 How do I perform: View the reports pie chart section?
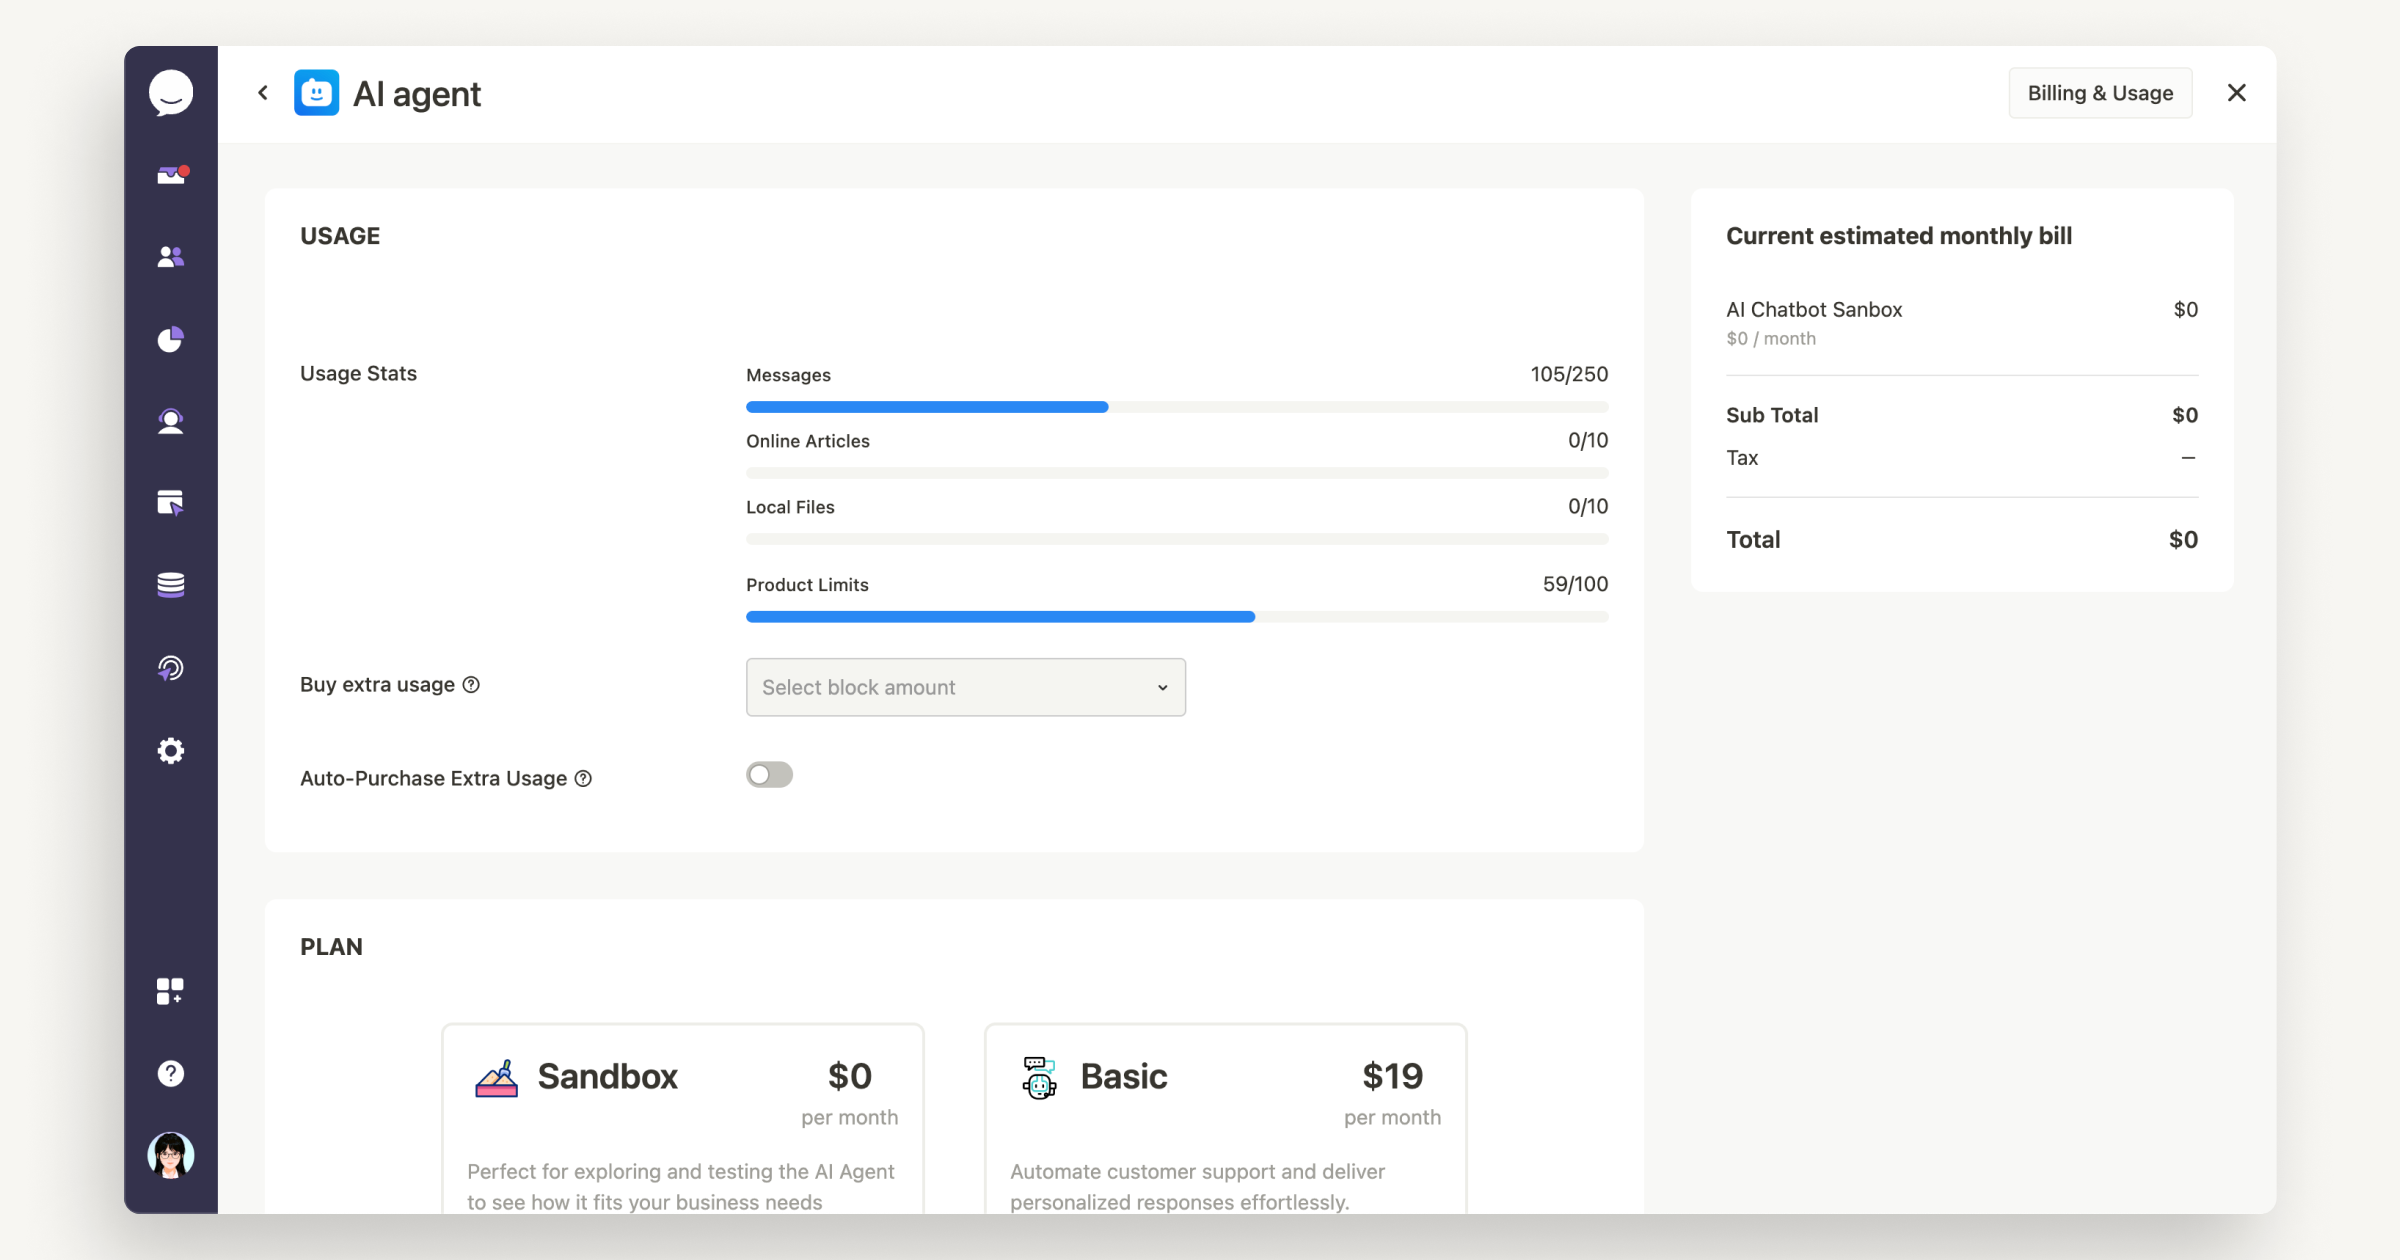170,339
